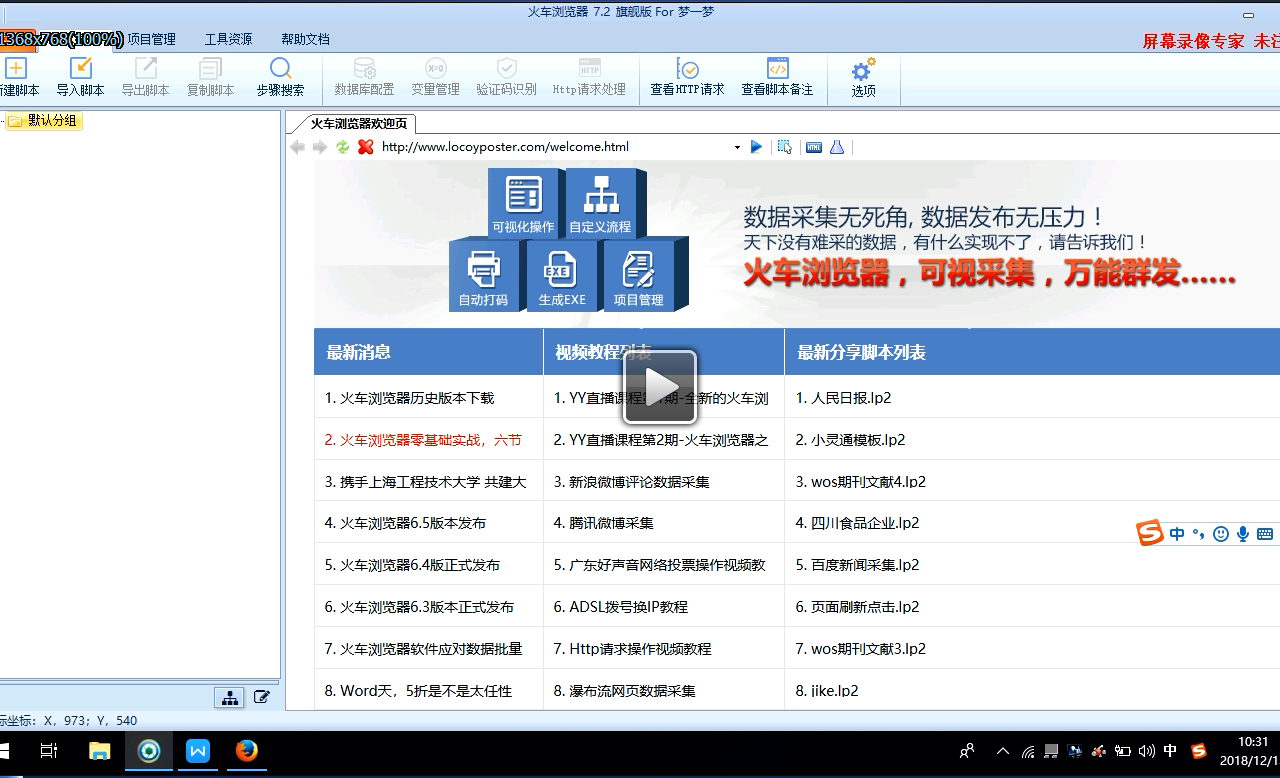Refresh page with green refresh icon
The image size is (1280, 778).
(343, 147)
